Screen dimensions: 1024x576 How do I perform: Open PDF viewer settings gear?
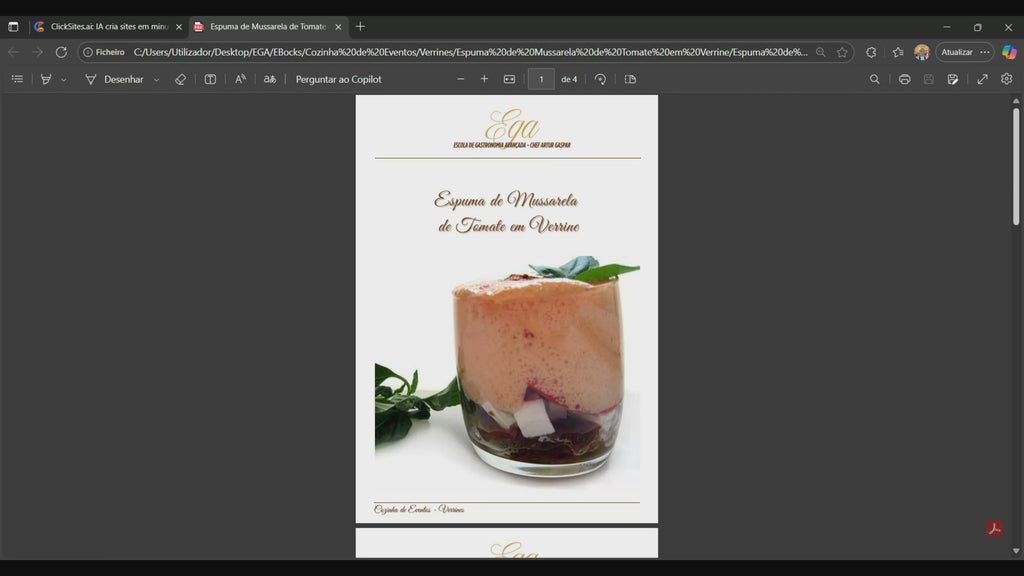pos(1005,79)
